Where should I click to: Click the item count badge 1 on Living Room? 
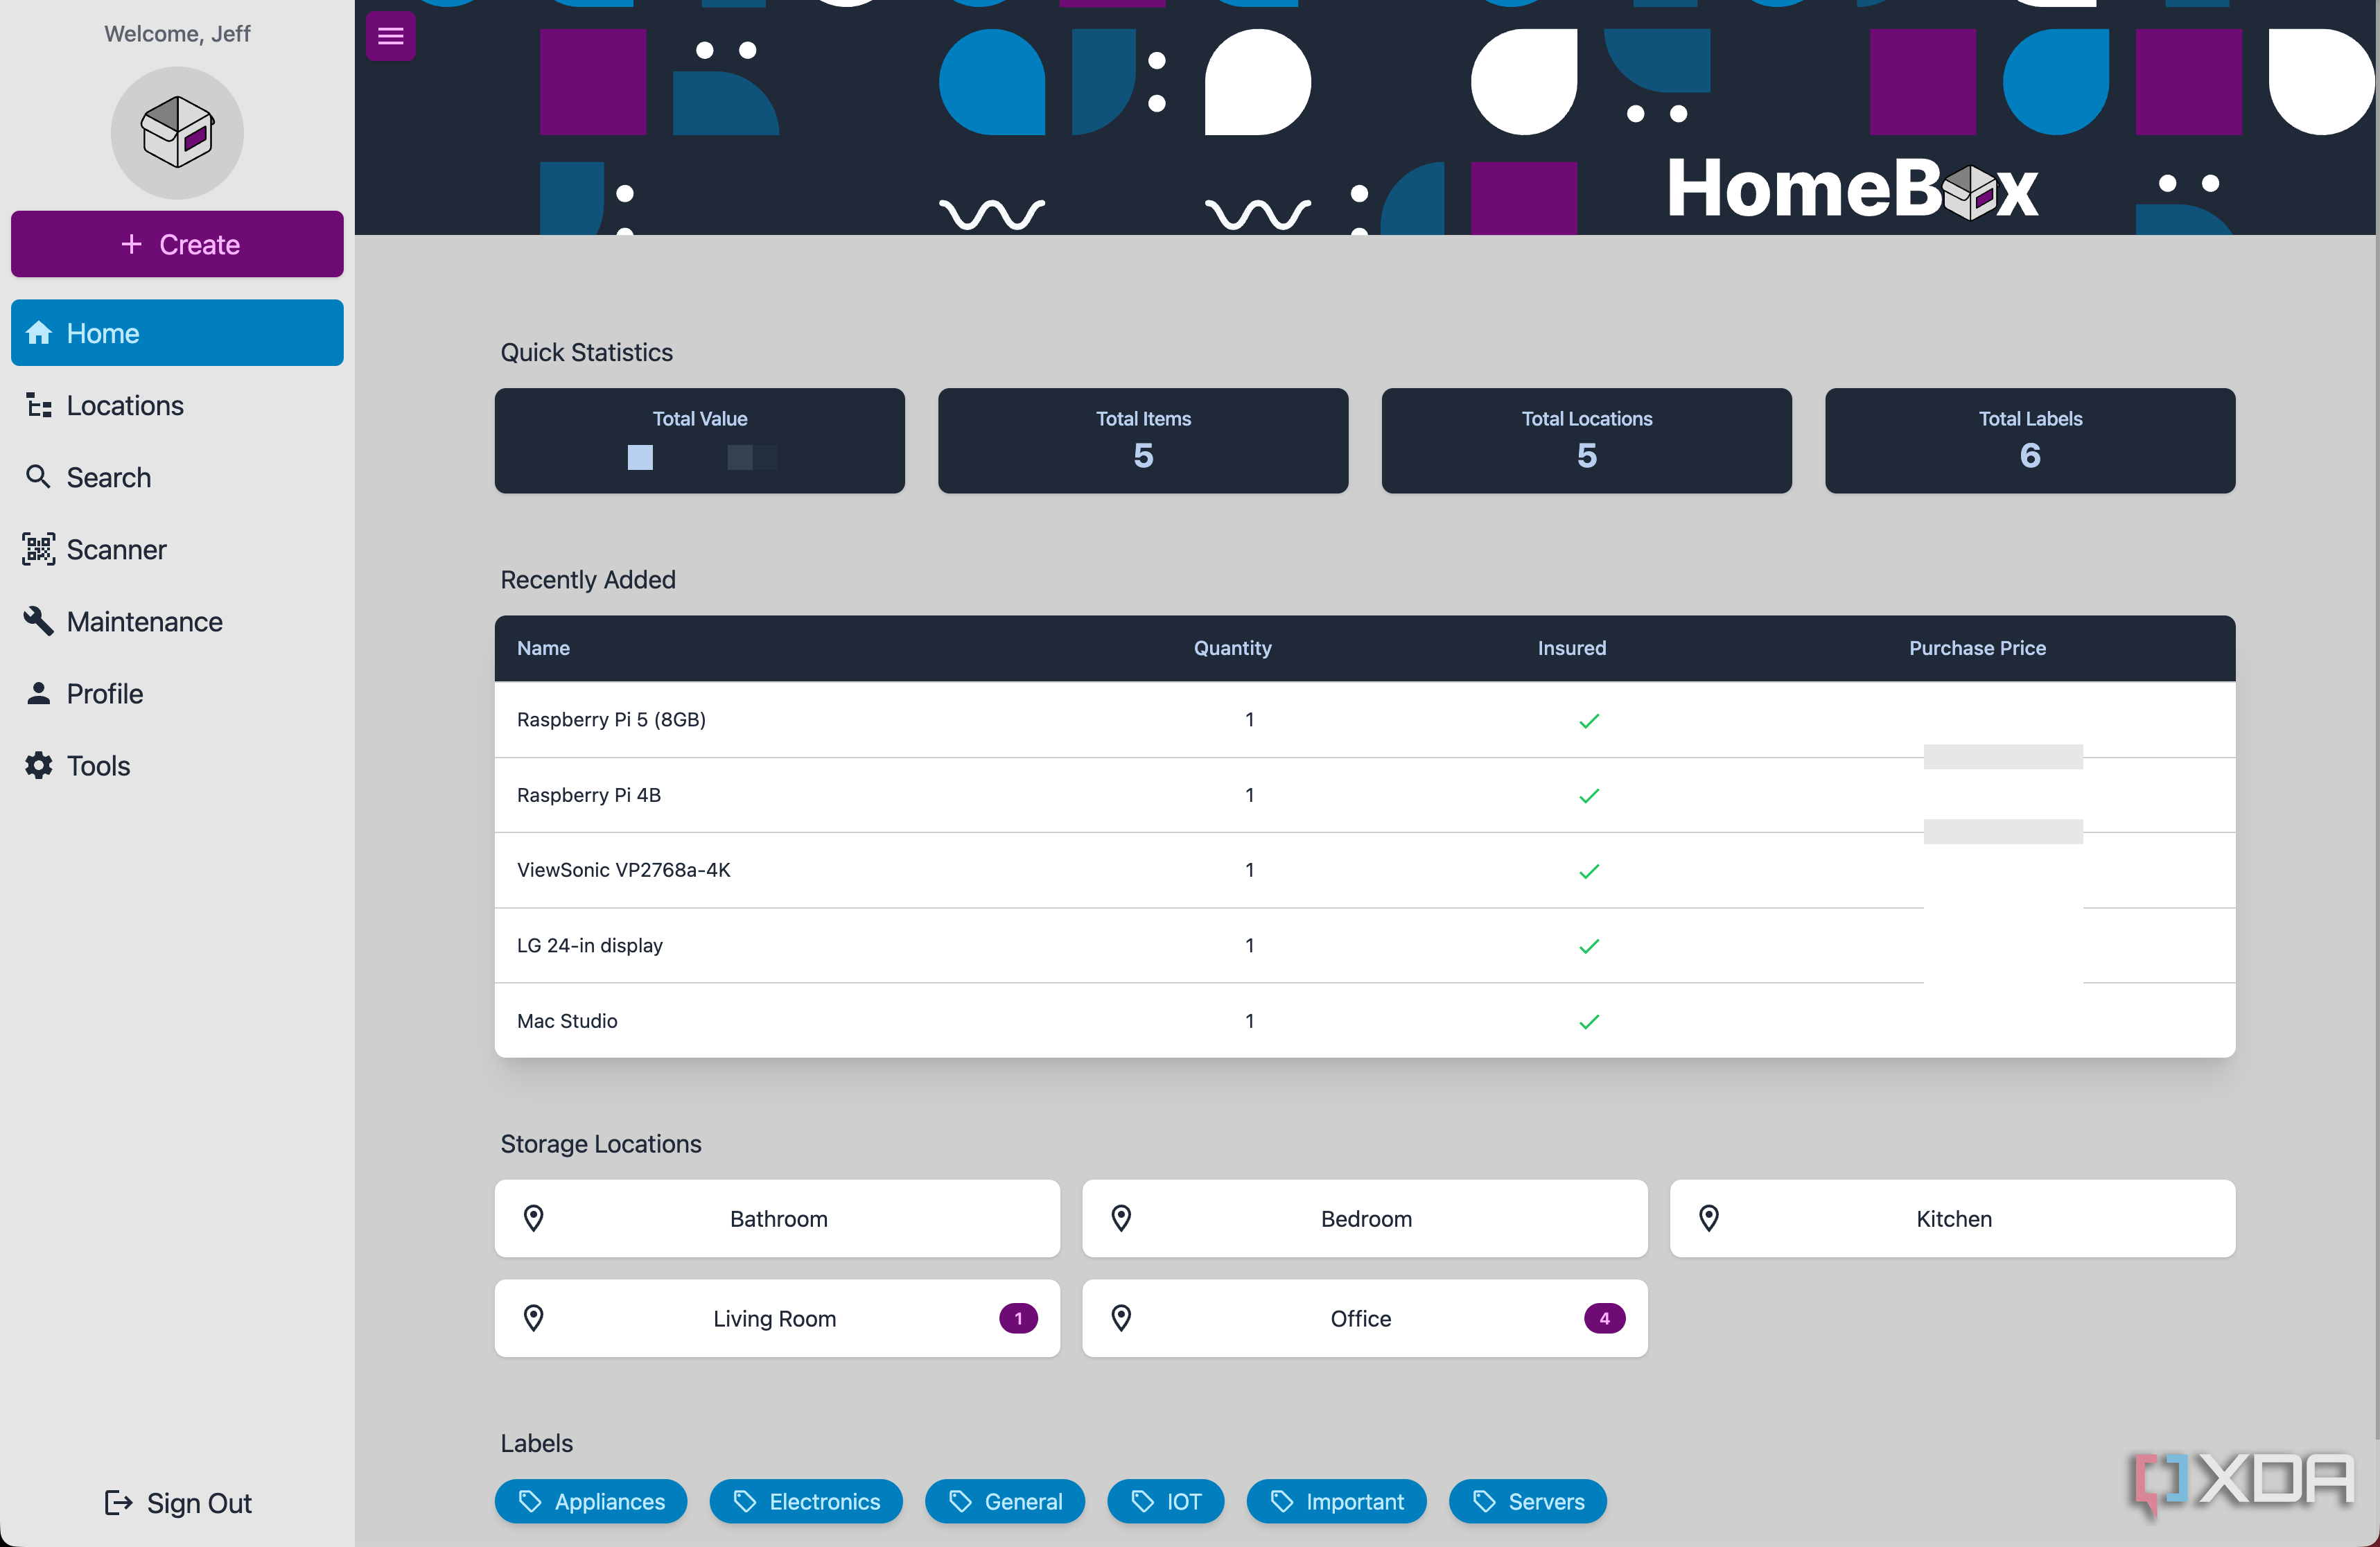click(1018, 1318)
